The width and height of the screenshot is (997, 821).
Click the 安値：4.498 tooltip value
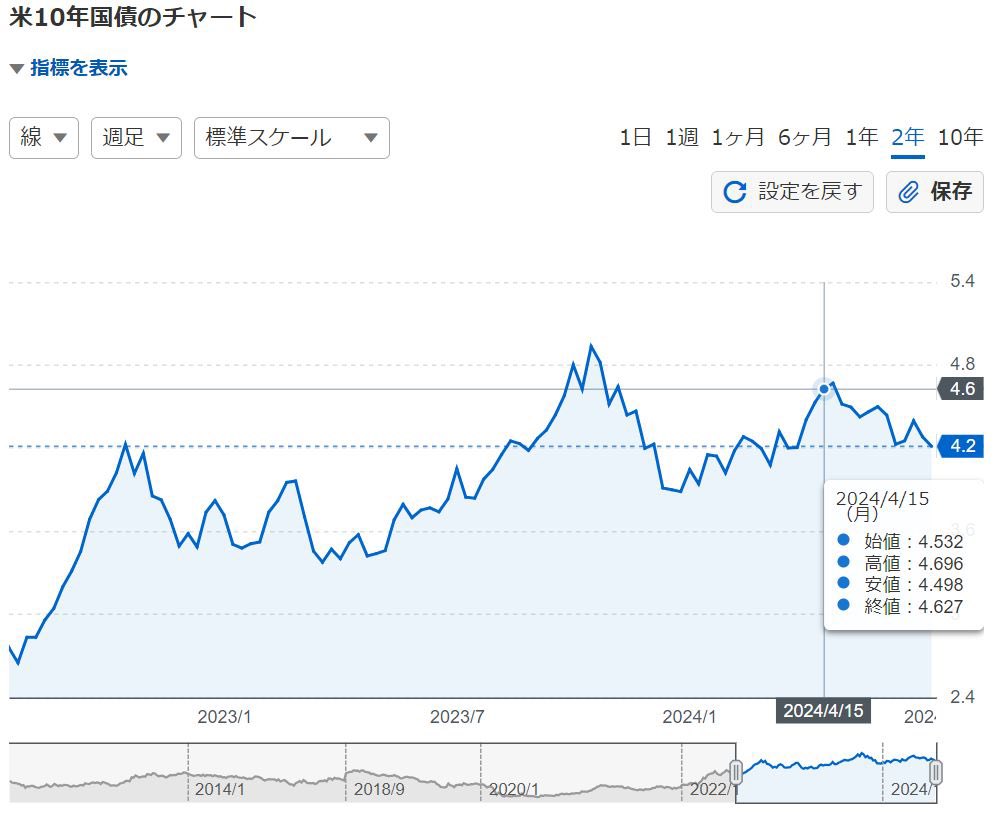coord(913,584)
